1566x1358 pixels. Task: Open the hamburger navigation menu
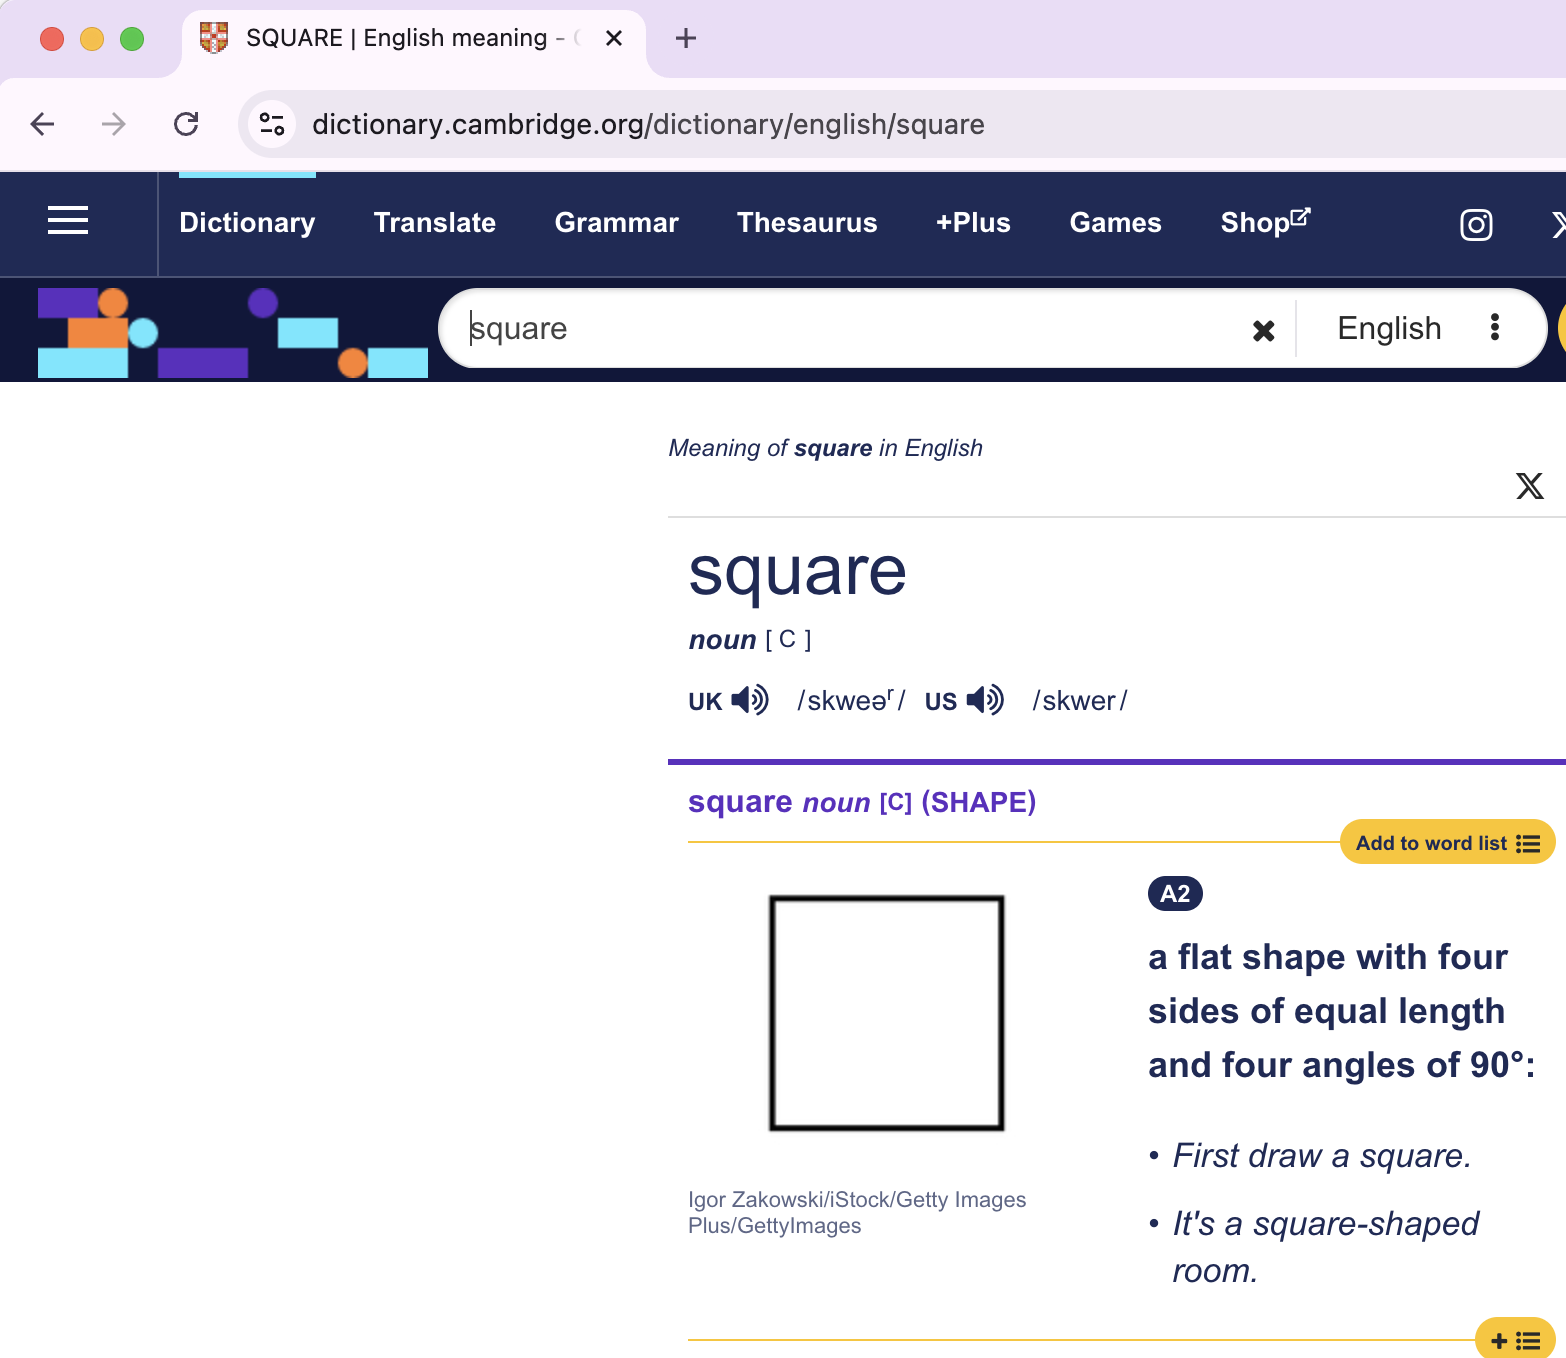[x=67, y=221]
